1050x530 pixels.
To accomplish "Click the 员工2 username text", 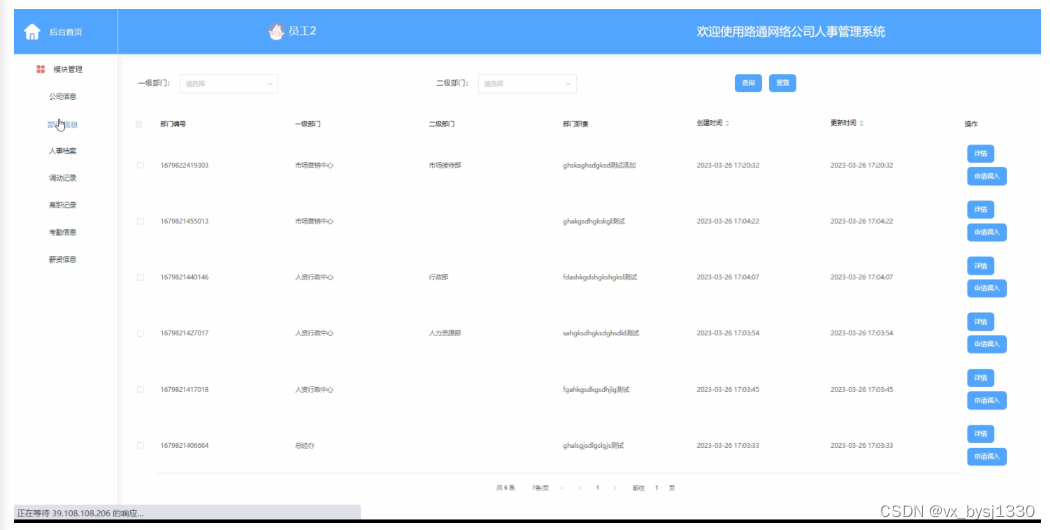I will [x=302, y=31].
